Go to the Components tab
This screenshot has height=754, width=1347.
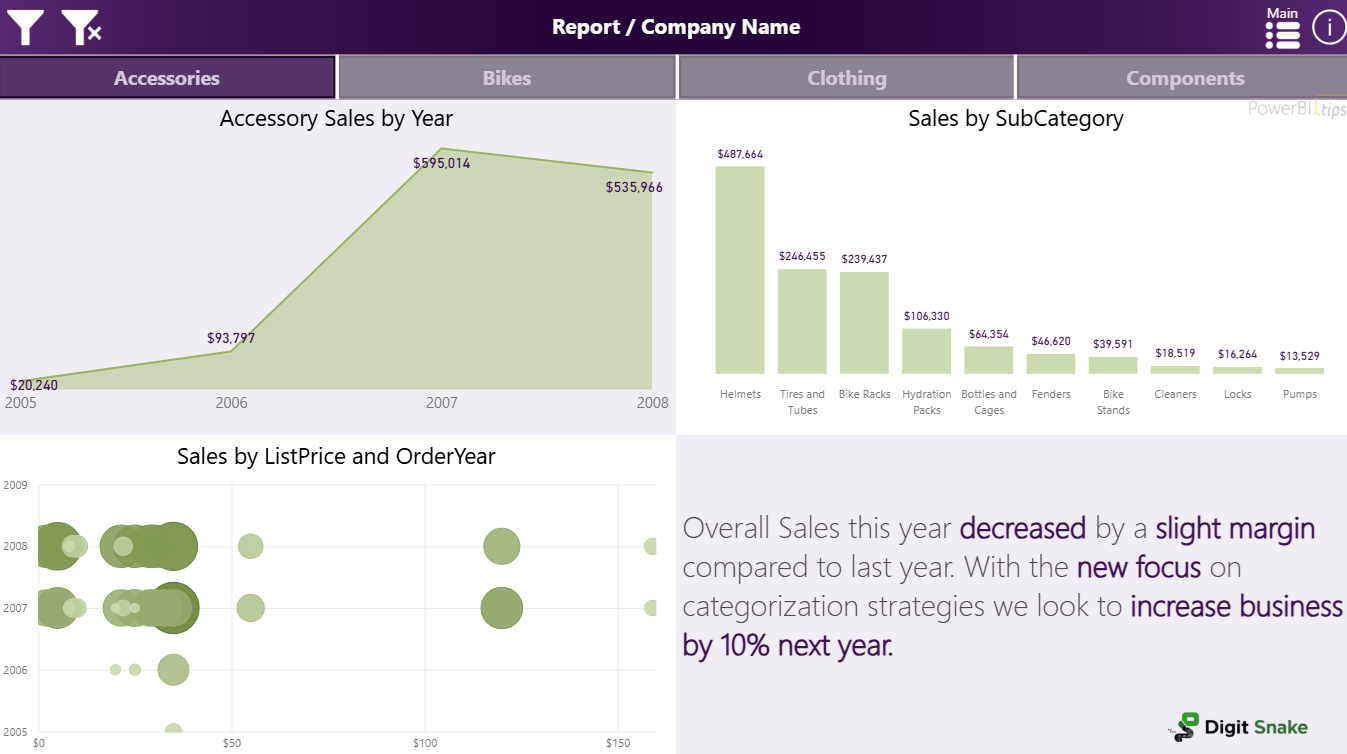pyautogui.click(x=1185, y=78)
